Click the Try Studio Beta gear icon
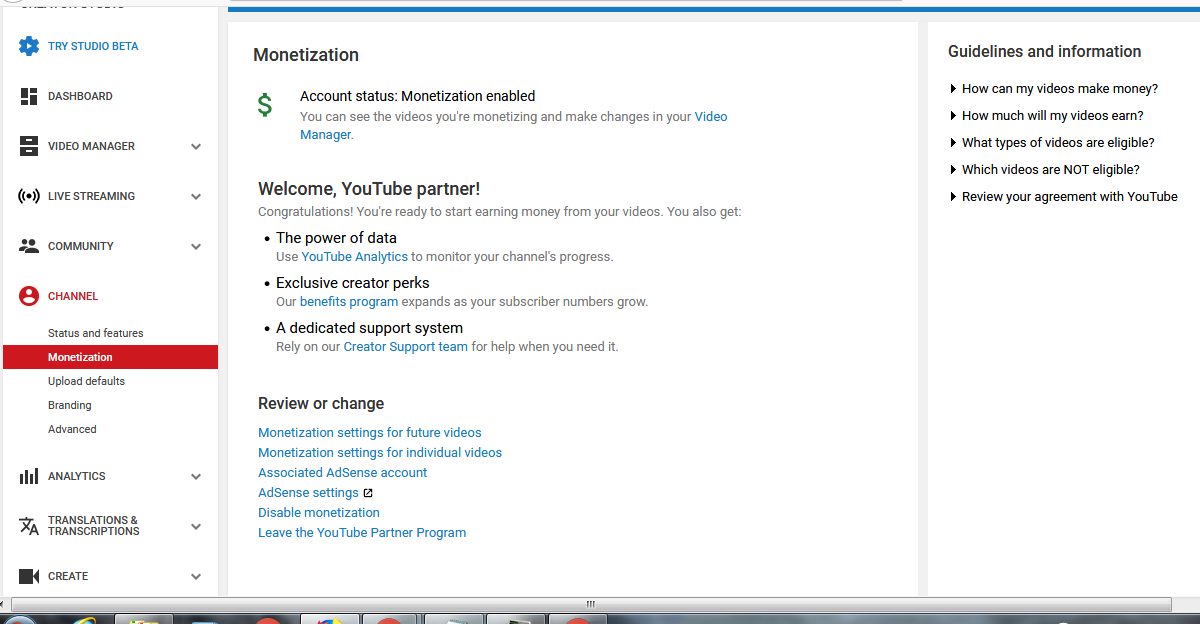1200x624 pixels. point(29,46)
